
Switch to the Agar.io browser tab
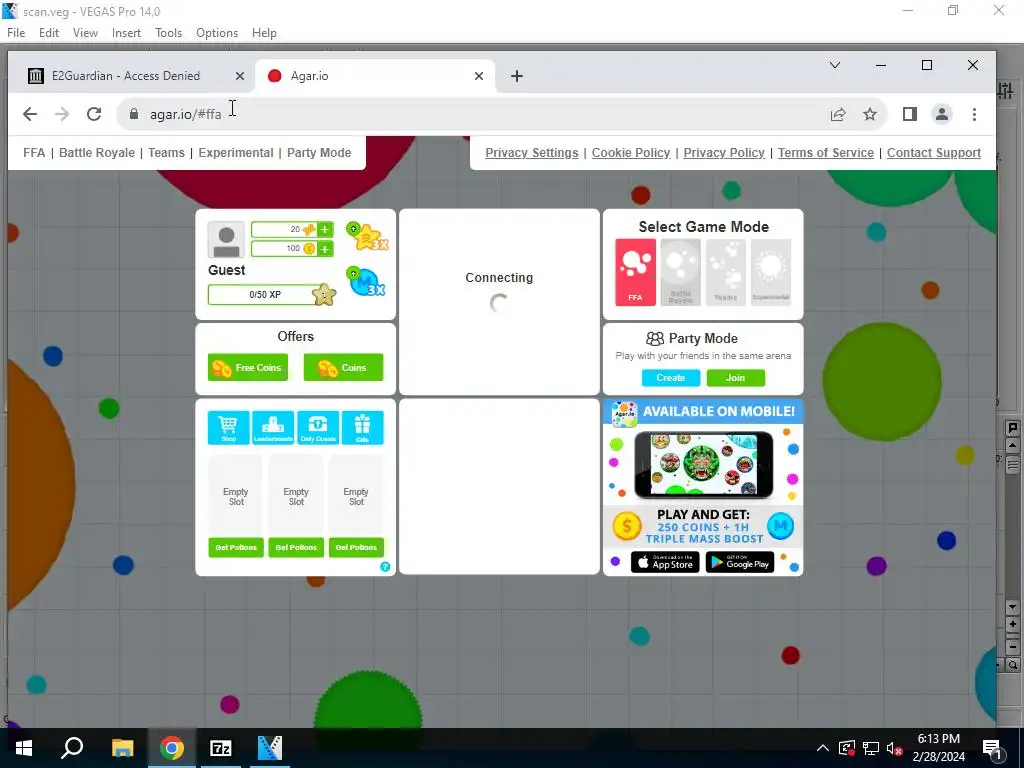click(374, 76)
